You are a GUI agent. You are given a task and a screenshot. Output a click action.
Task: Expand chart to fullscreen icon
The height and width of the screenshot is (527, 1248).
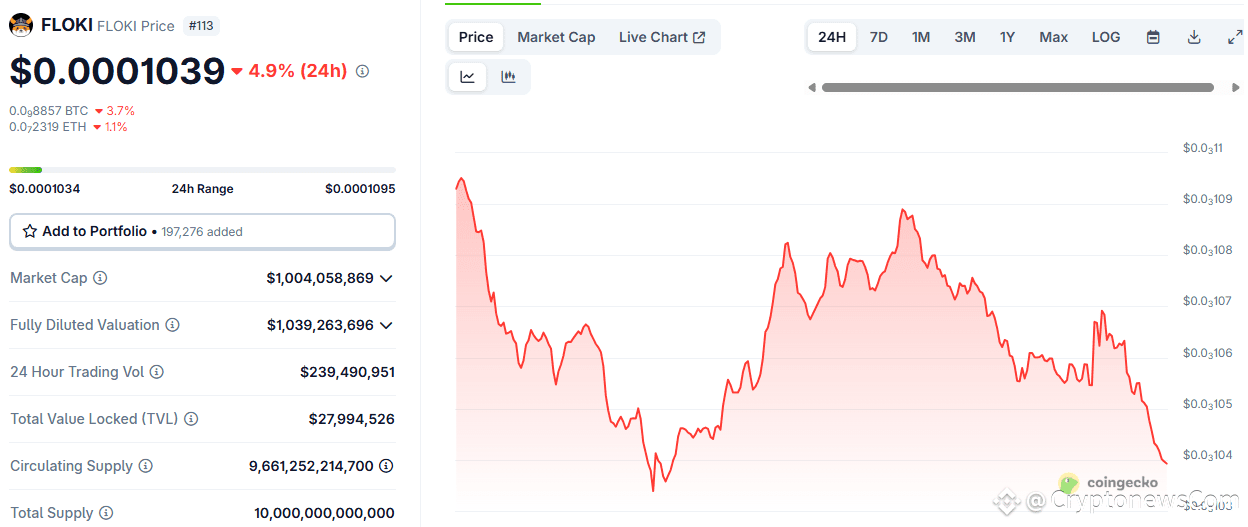click(x=1235, y=37)
